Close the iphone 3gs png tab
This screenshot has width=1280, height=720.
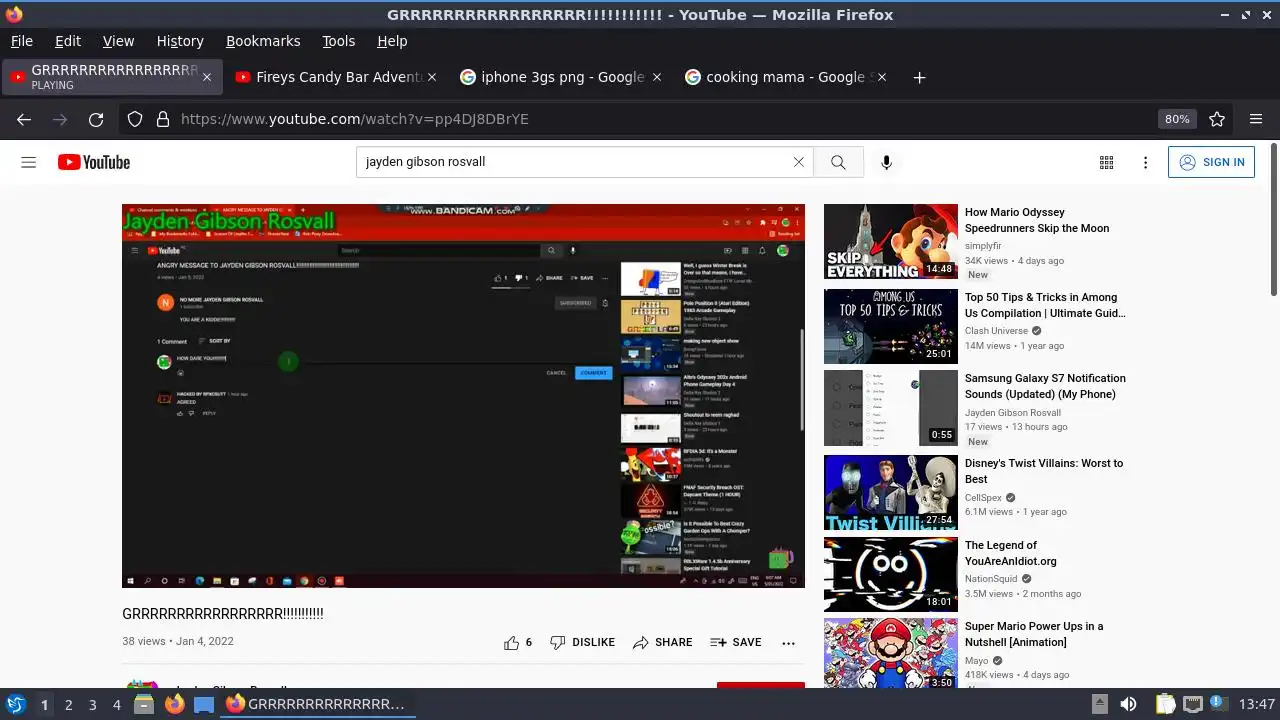(657, 77)
